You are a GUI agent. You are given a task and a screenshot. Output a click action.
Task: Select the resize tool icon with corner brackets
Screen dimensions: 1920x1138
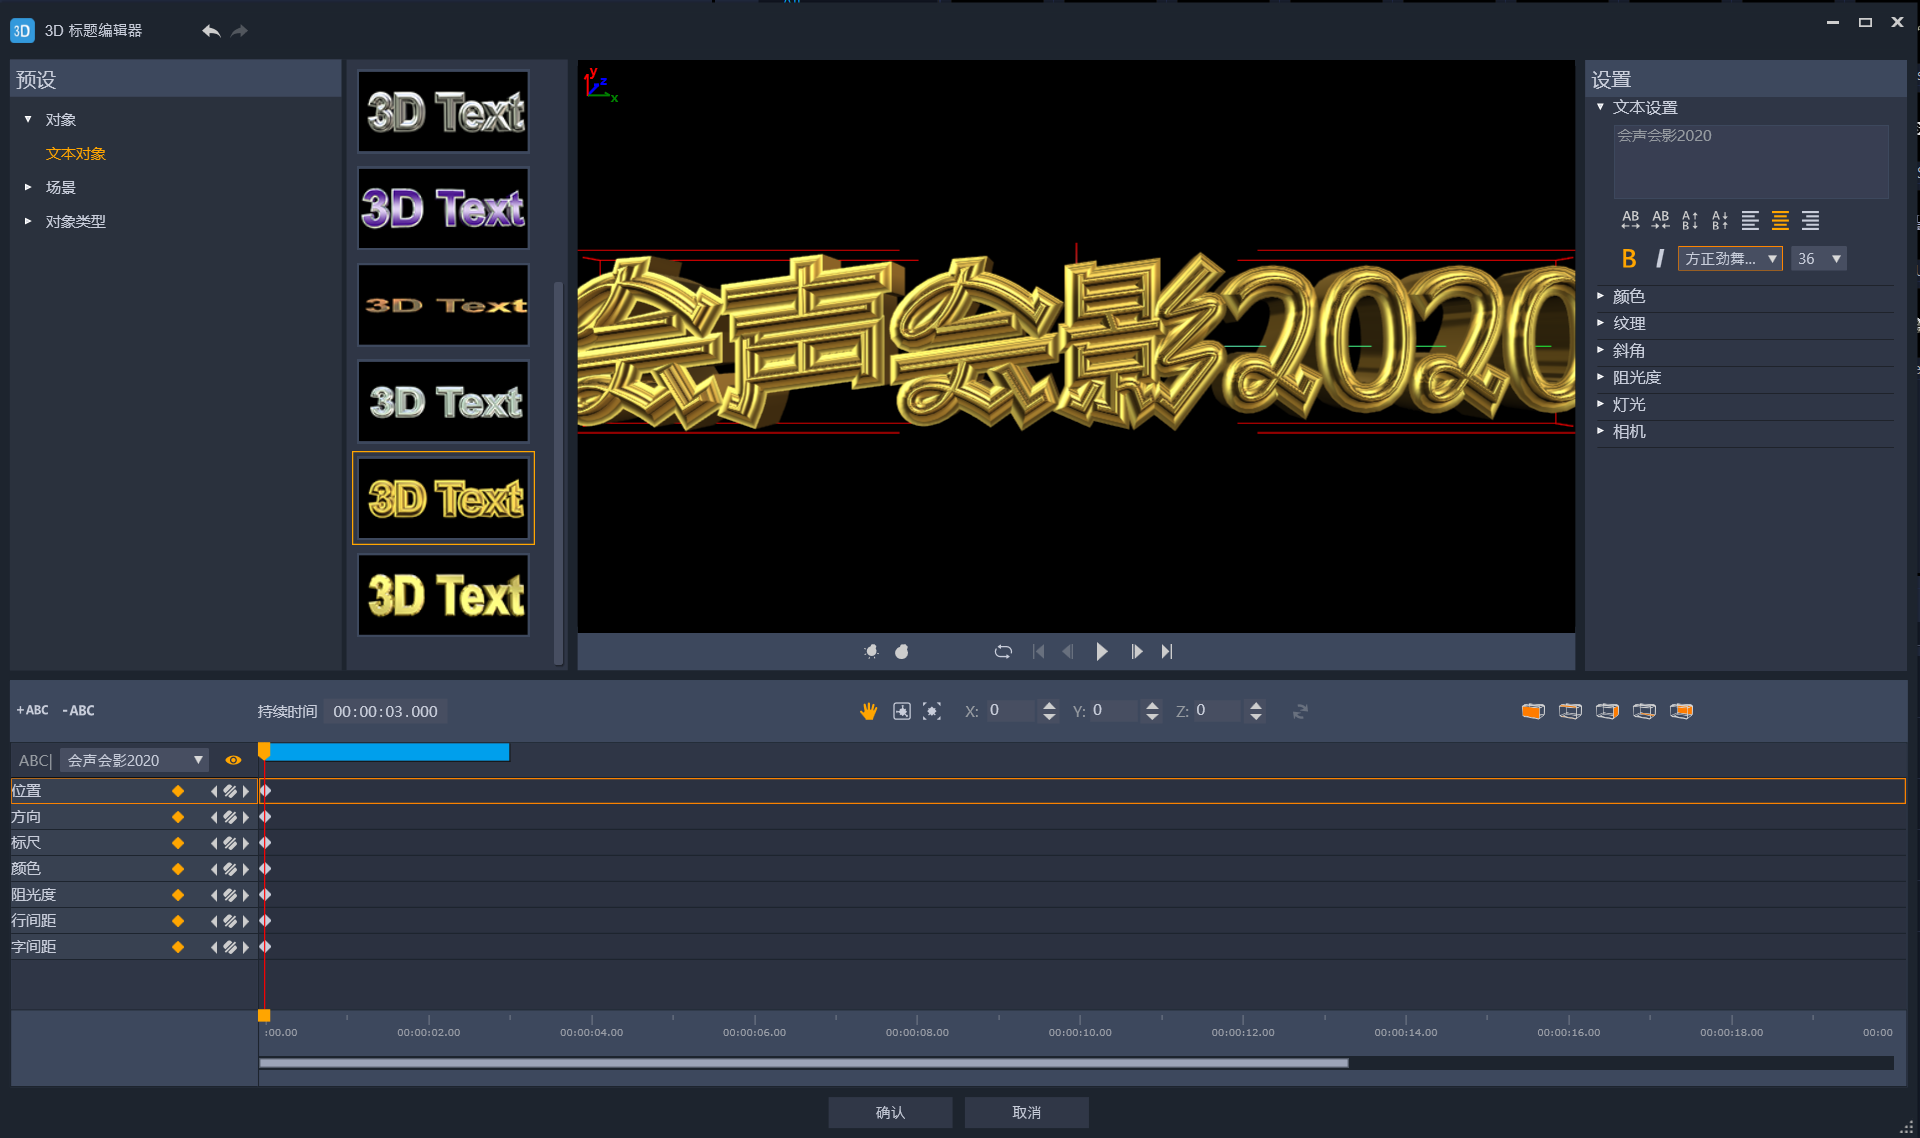tap(932, 711)
